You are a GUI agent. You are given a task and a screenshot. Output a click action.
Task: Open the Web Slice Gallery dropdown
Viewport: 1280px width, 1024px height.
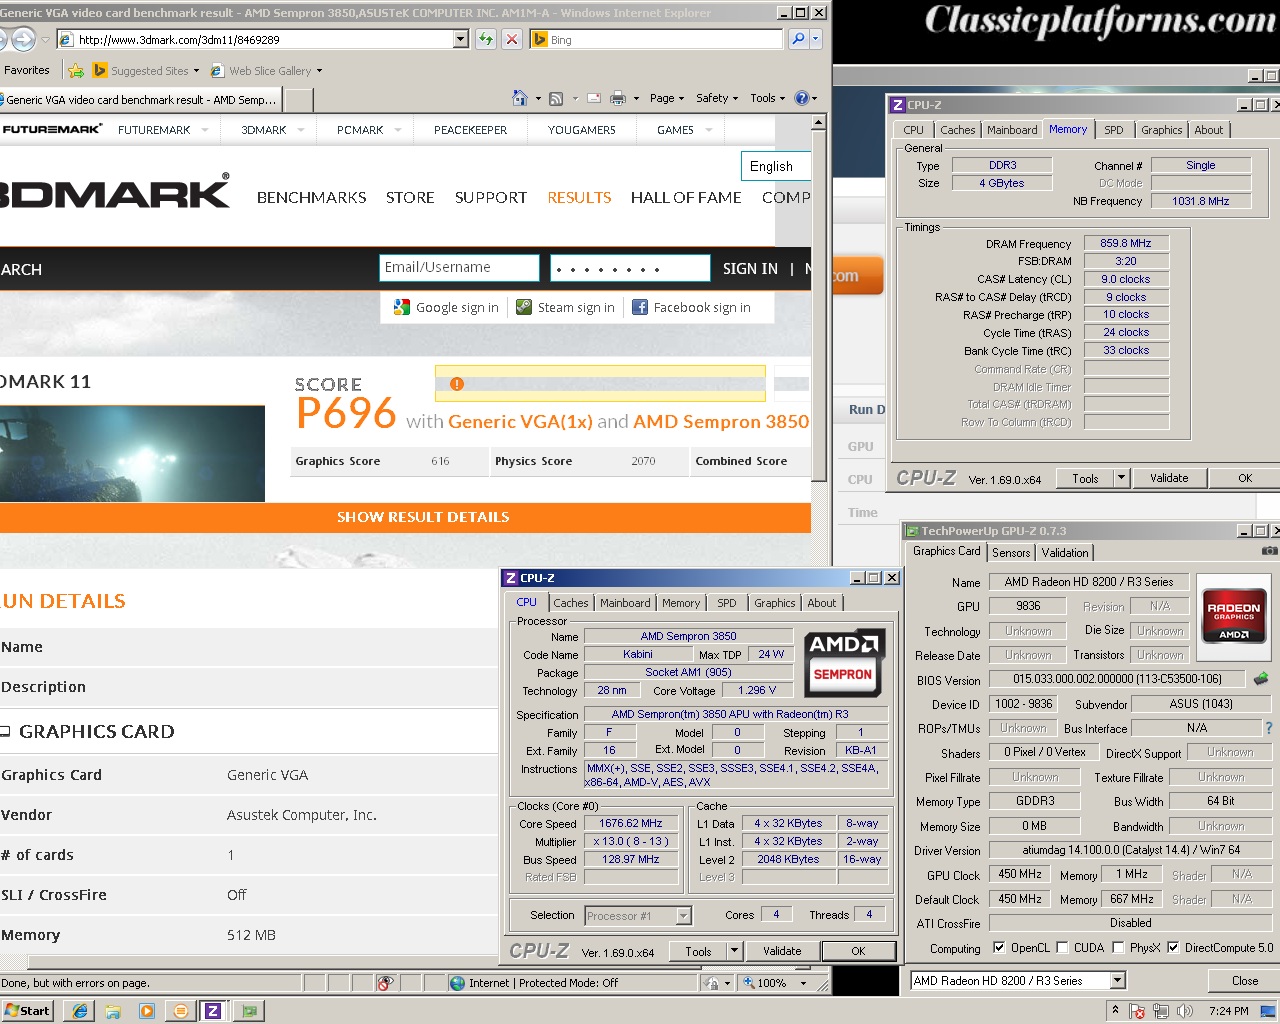[319, 71]
